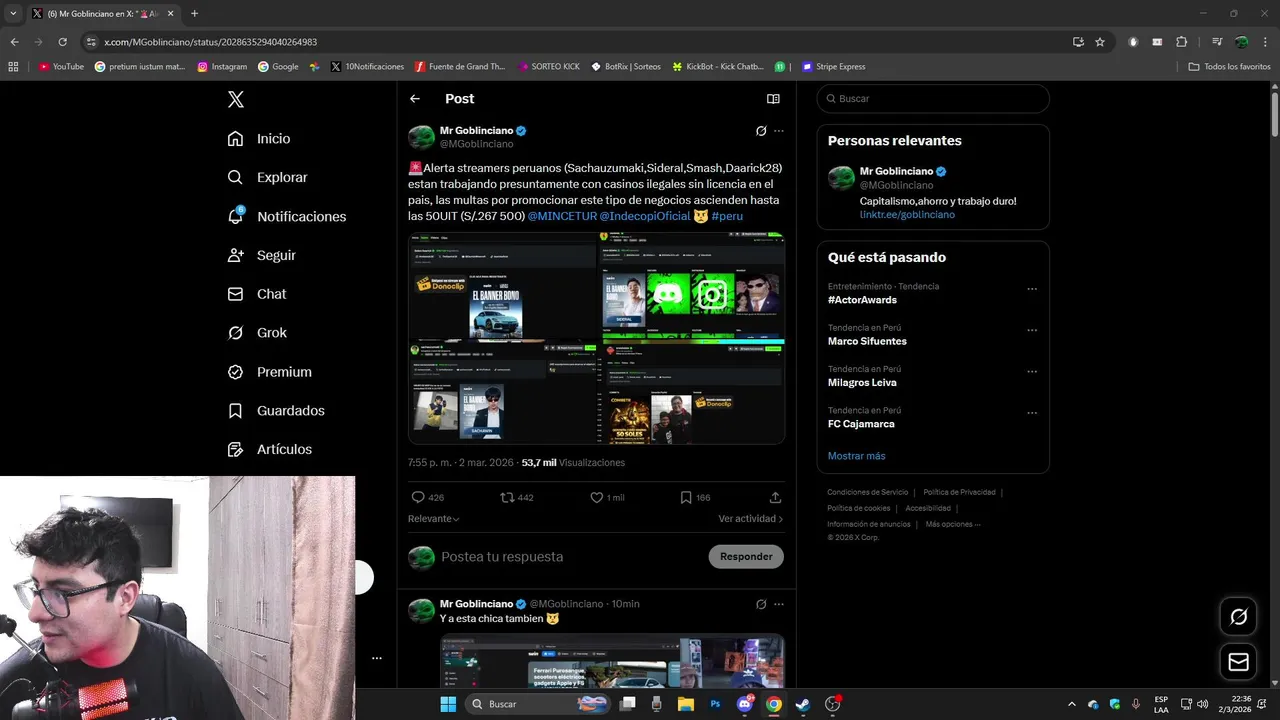
Task: Open top-right image of the post
Action: coord(691,285)
